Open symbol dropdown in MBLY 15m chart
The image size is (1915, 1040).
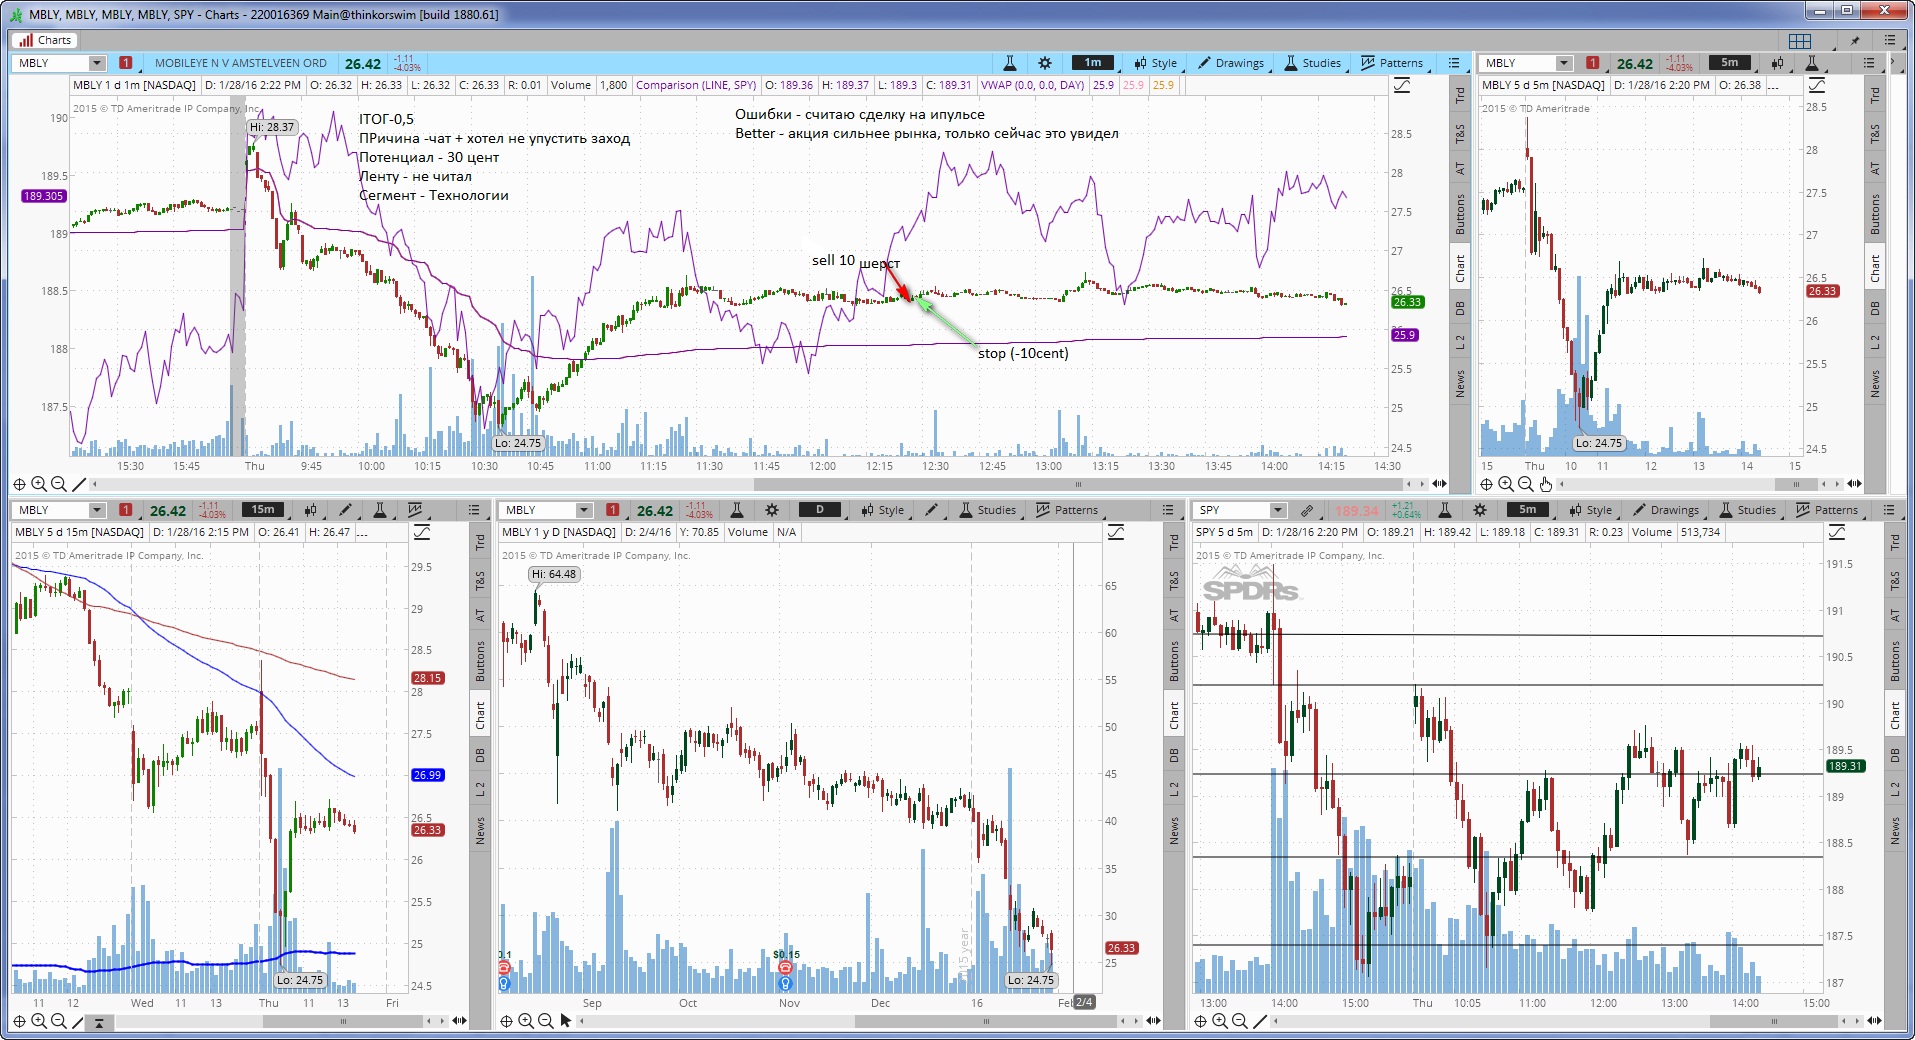pyautogui.click(x=97, y=510)
